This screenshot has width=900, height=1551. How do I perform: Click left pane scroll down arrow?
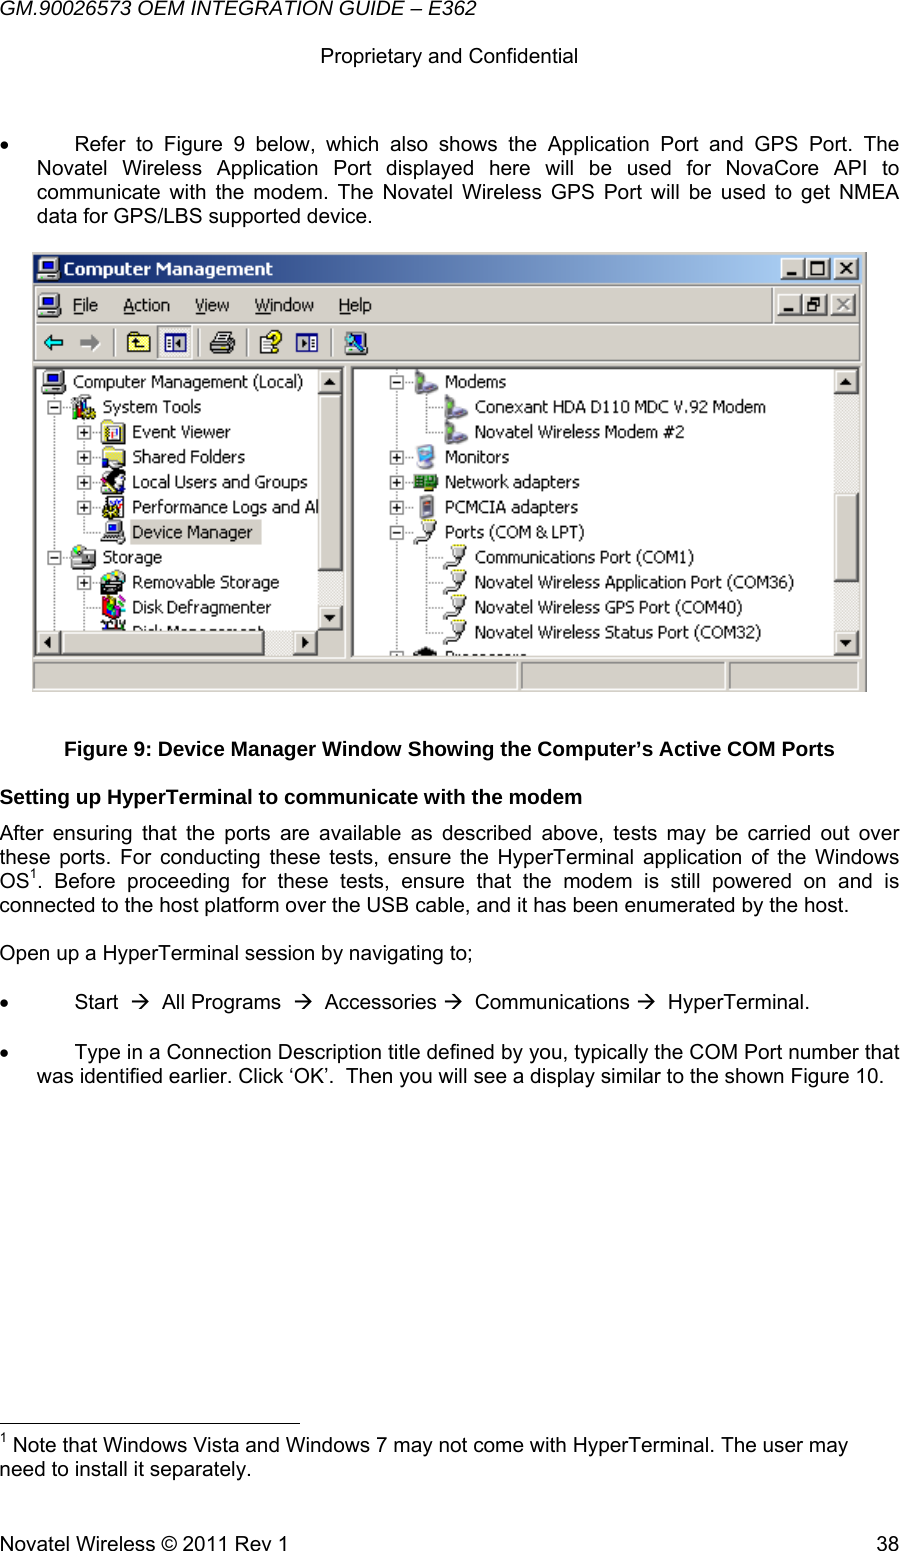tap(330, 618)
